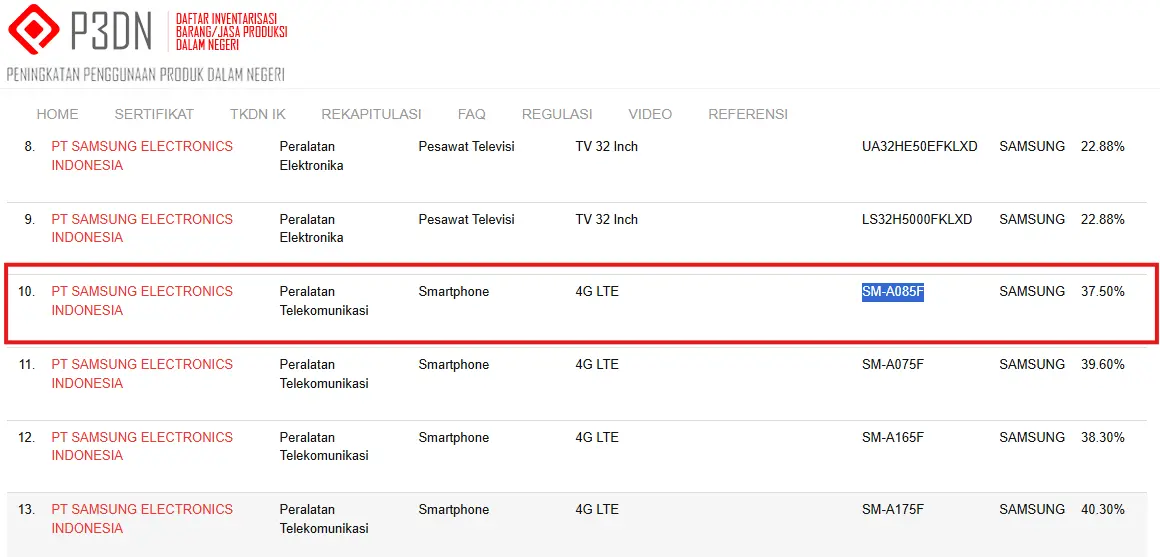Click SAMSUNG brand in row 12

(1032, 437)
